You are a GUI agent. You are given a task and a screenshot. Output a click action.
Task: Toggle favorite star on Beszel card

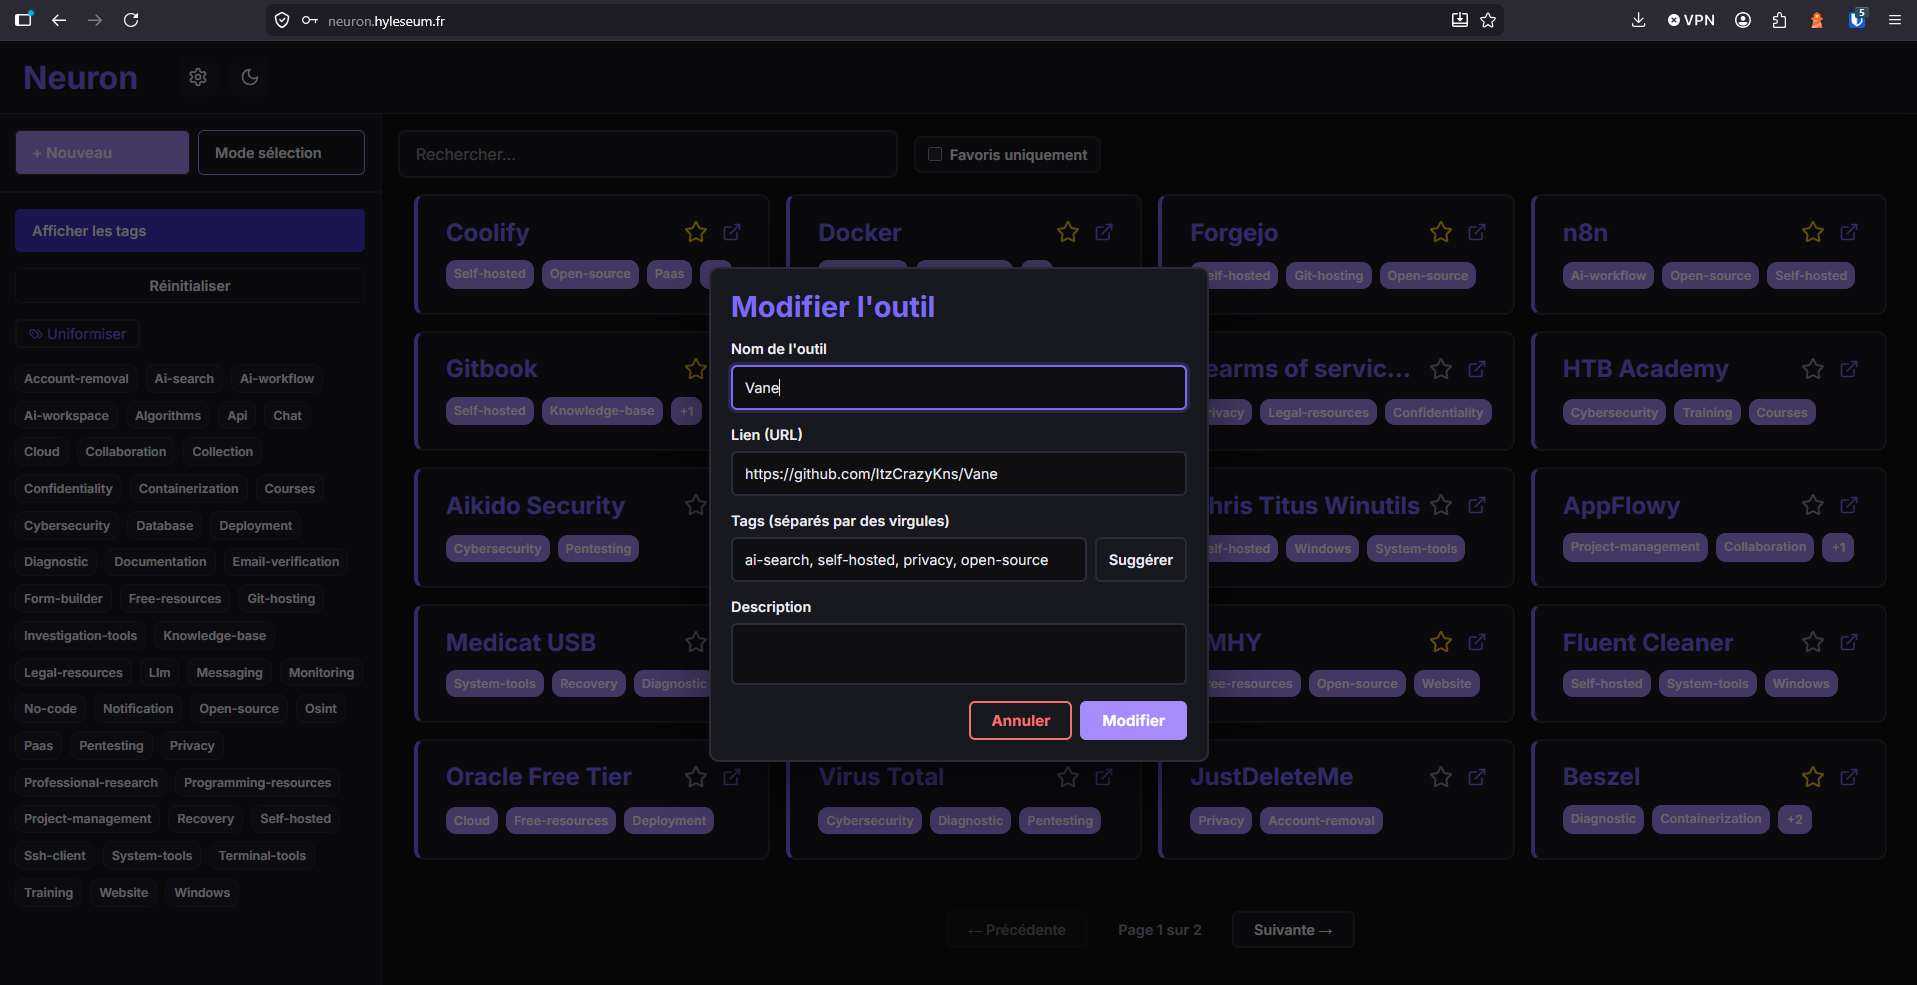tap(1813, 777)
